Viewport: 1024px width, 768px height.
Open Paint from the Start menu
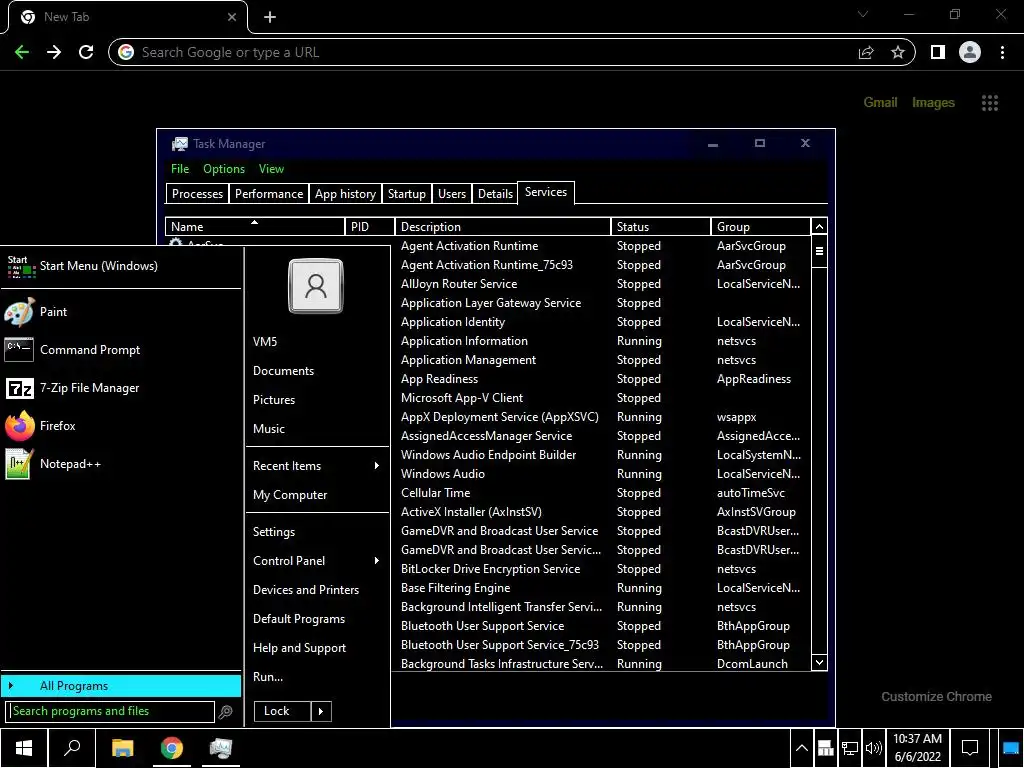[x=121, y=312]
